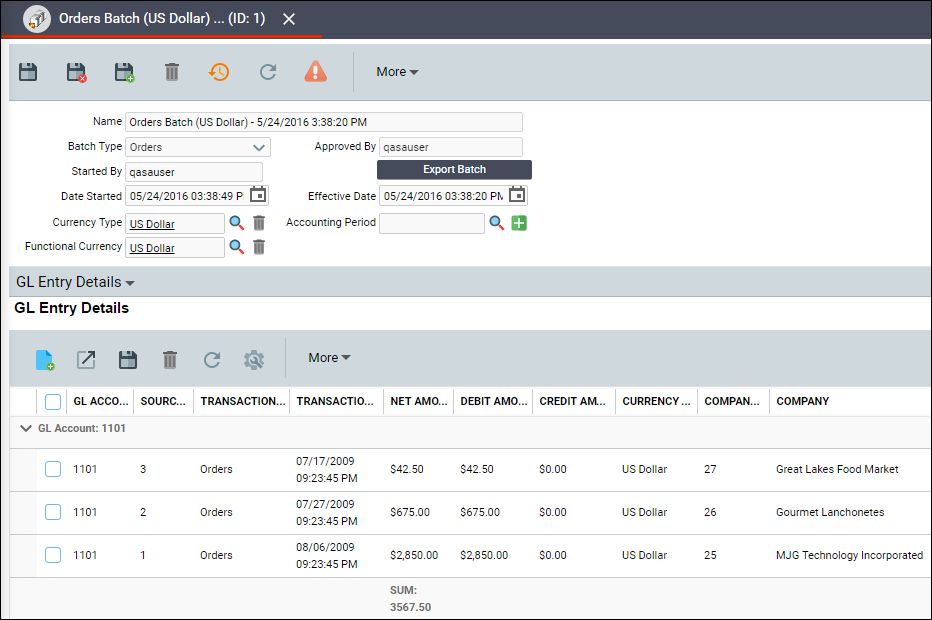The image size is (932, 620).
Task: Sort by DEBIT AMO... column header
Action: click(493, 401)
